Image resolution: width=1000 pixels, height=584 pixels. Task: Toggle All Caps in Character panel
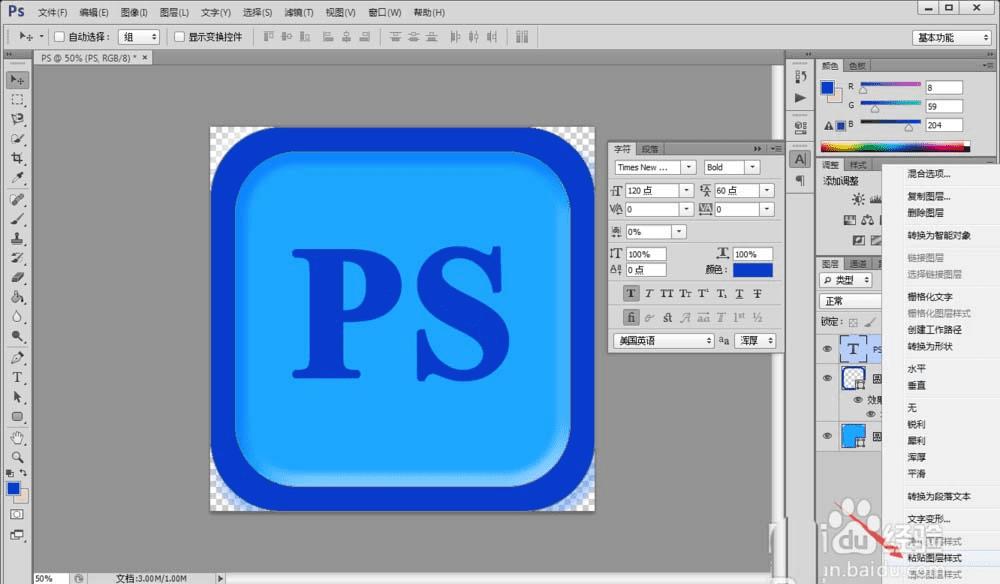point(666,293)
